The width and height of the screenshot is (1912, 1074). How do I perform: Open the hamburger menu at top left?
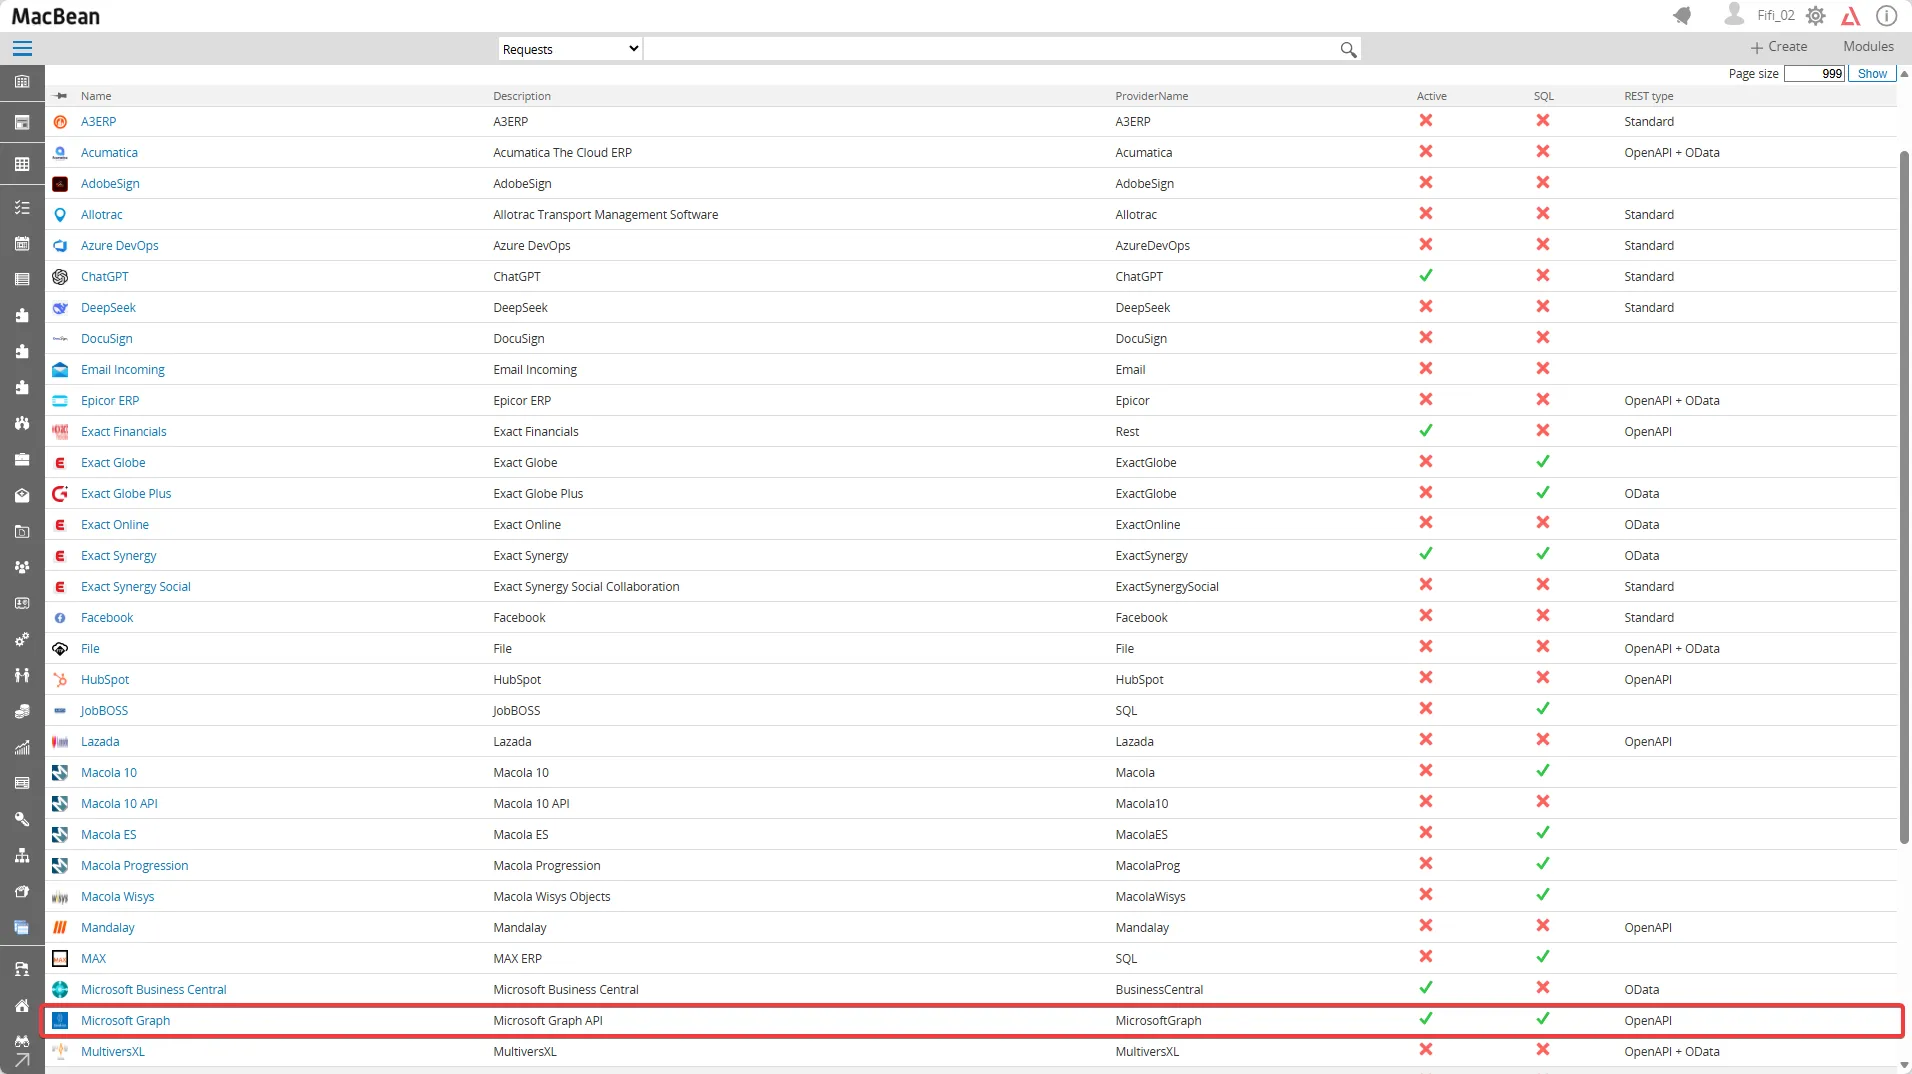click(22, 48)
